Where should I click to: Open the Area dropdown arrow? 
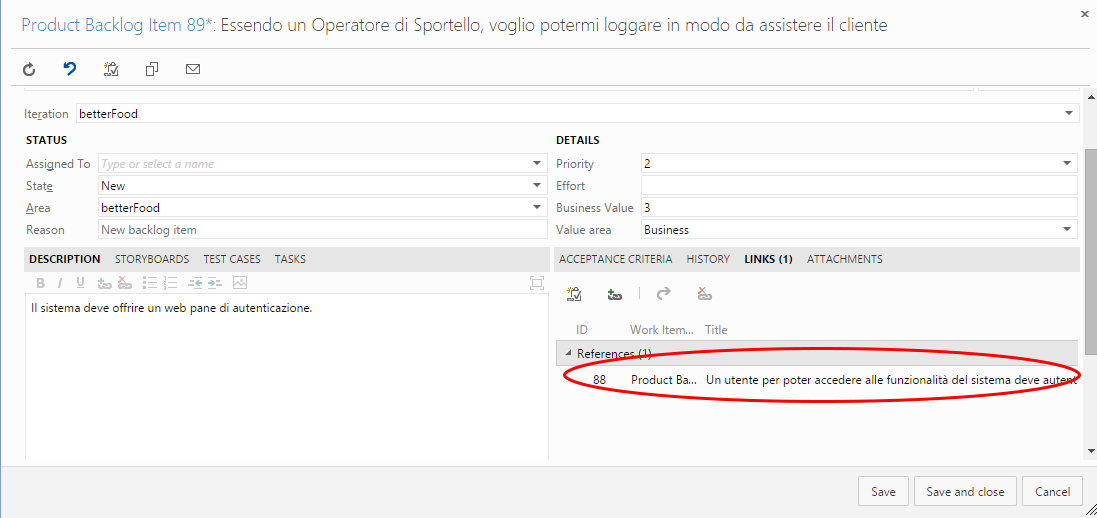point(537,207)
